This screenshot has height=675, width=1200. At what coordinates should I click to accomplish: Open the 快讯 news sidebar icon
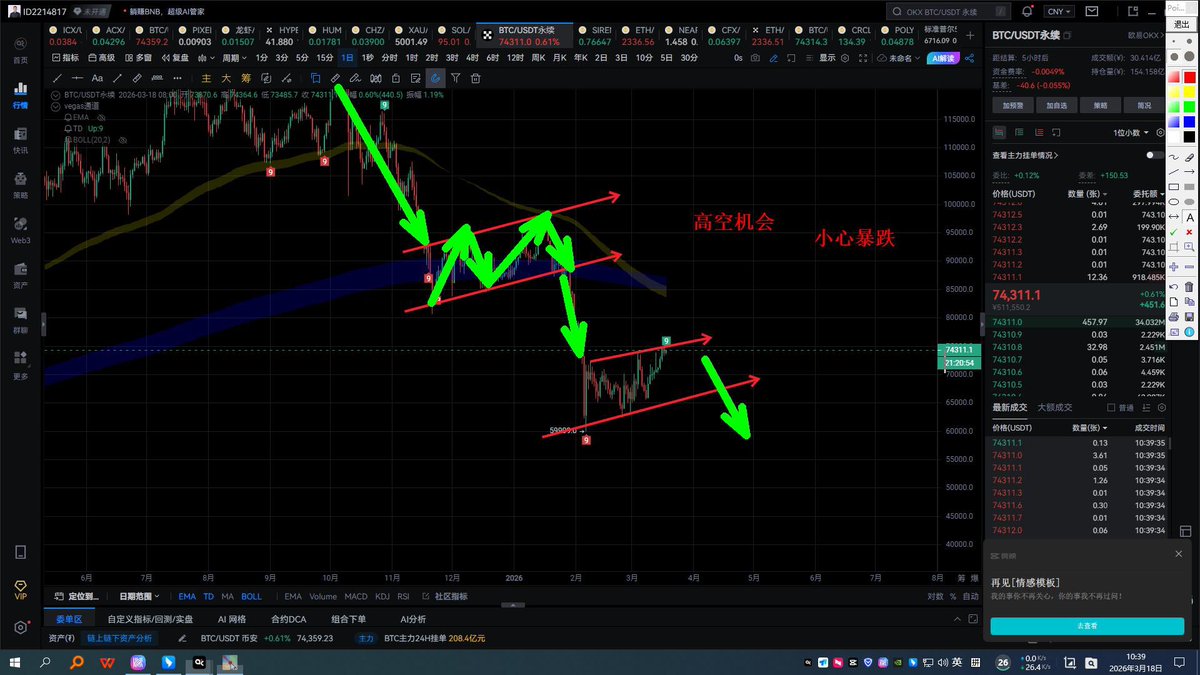(20, 140)
